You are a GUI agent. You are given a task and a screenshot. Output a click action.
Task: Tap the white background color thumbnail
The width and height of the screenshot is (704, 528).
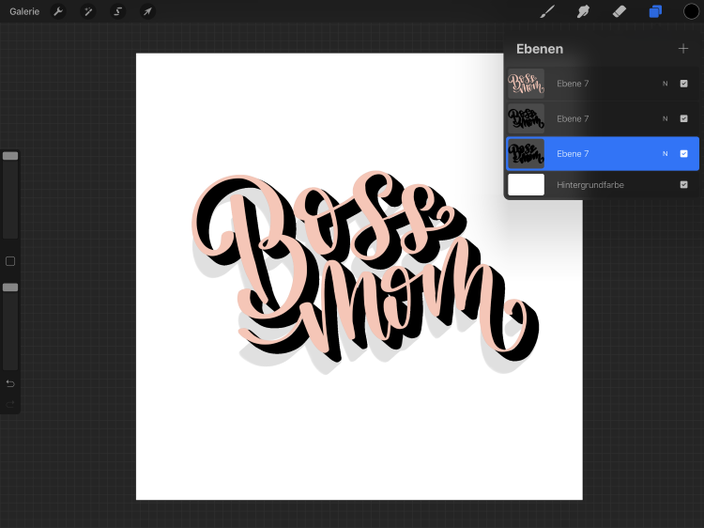[526, 185]
